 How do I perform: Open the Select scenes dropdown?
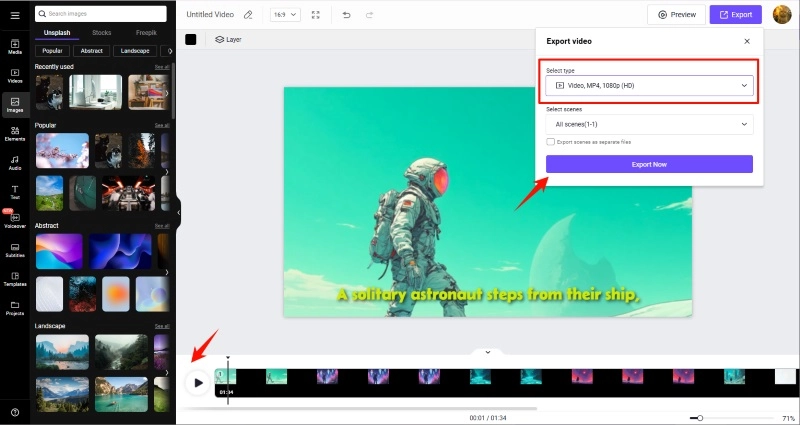(x=649, y=124)
